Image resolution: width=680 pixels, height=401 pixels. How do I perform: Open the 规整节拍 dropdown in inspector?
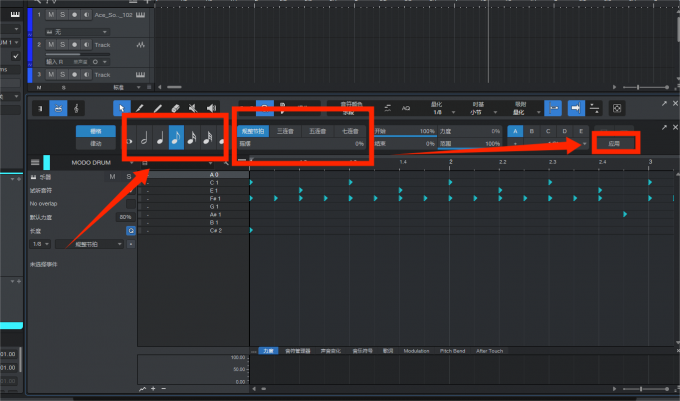89,244
